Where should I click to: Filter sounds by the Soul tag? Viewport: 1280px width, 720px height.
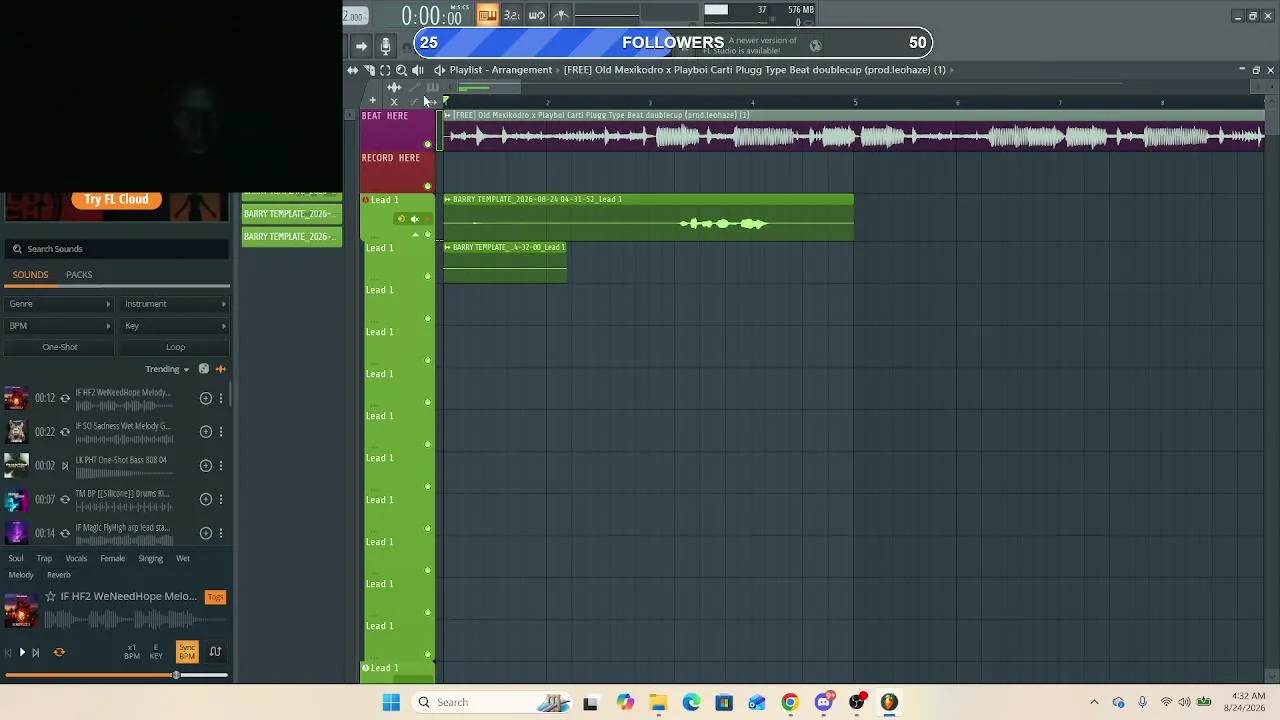[16, 559]
